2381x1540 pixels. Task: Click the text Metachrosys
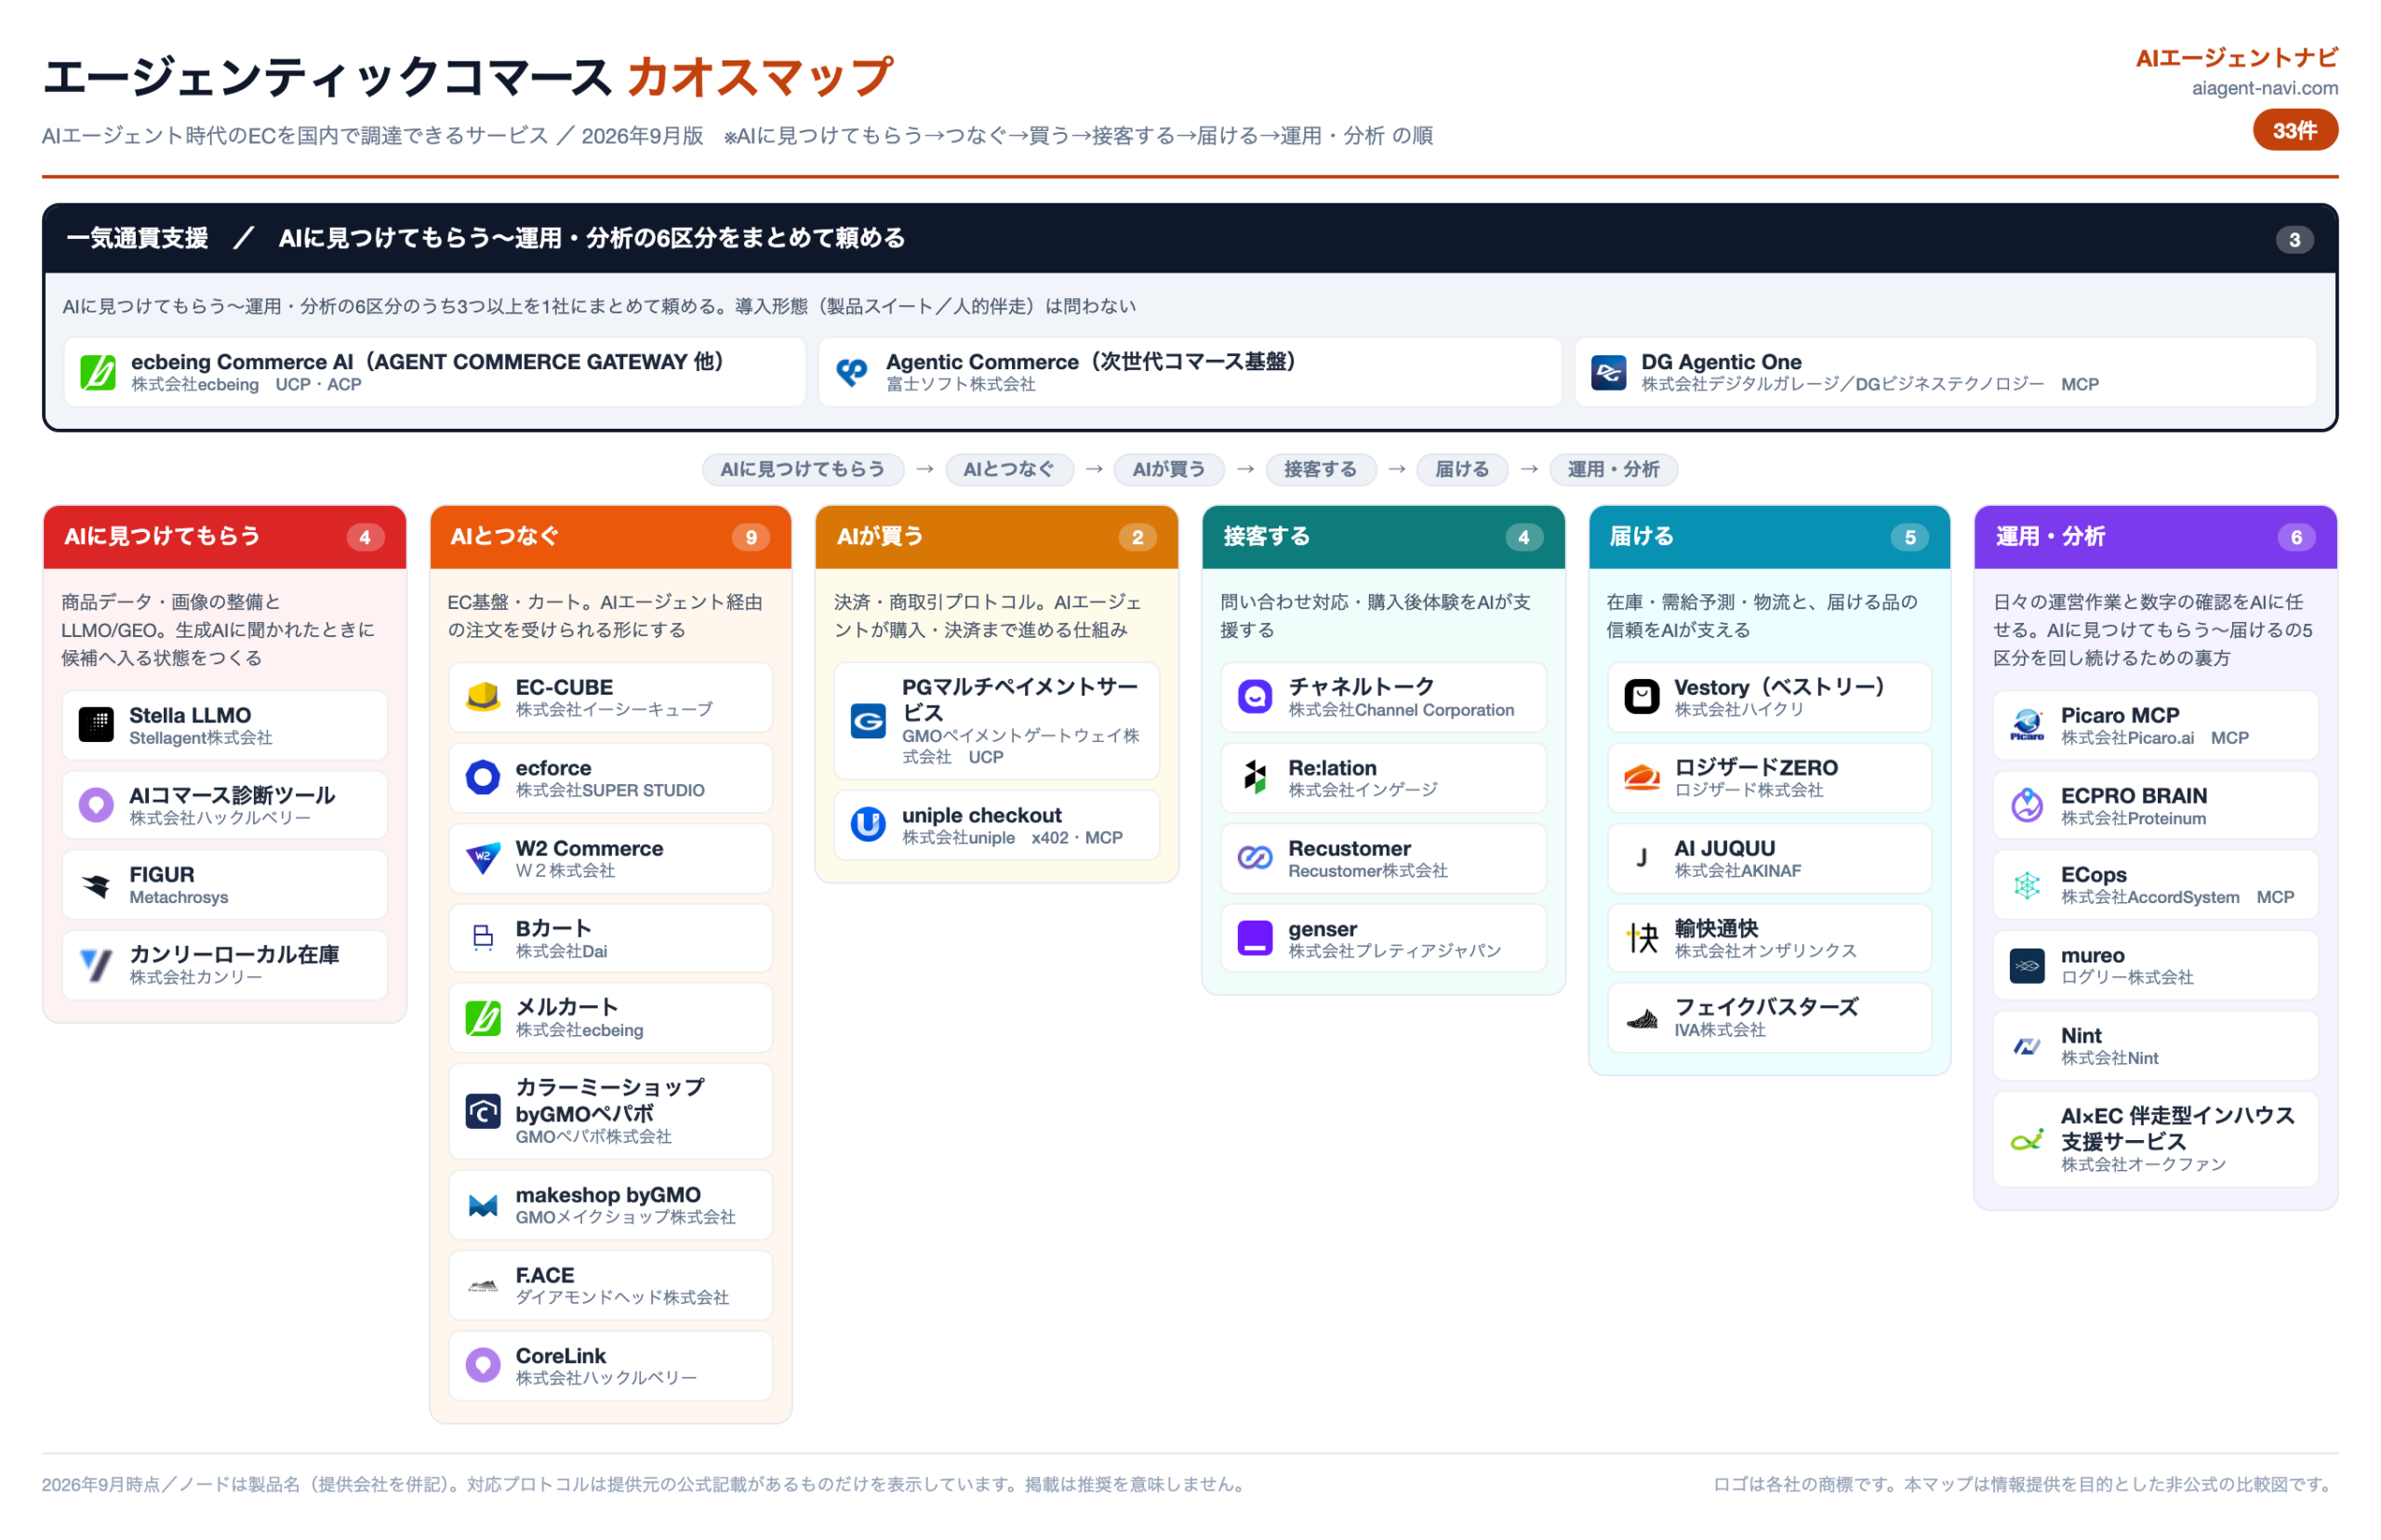178,897
